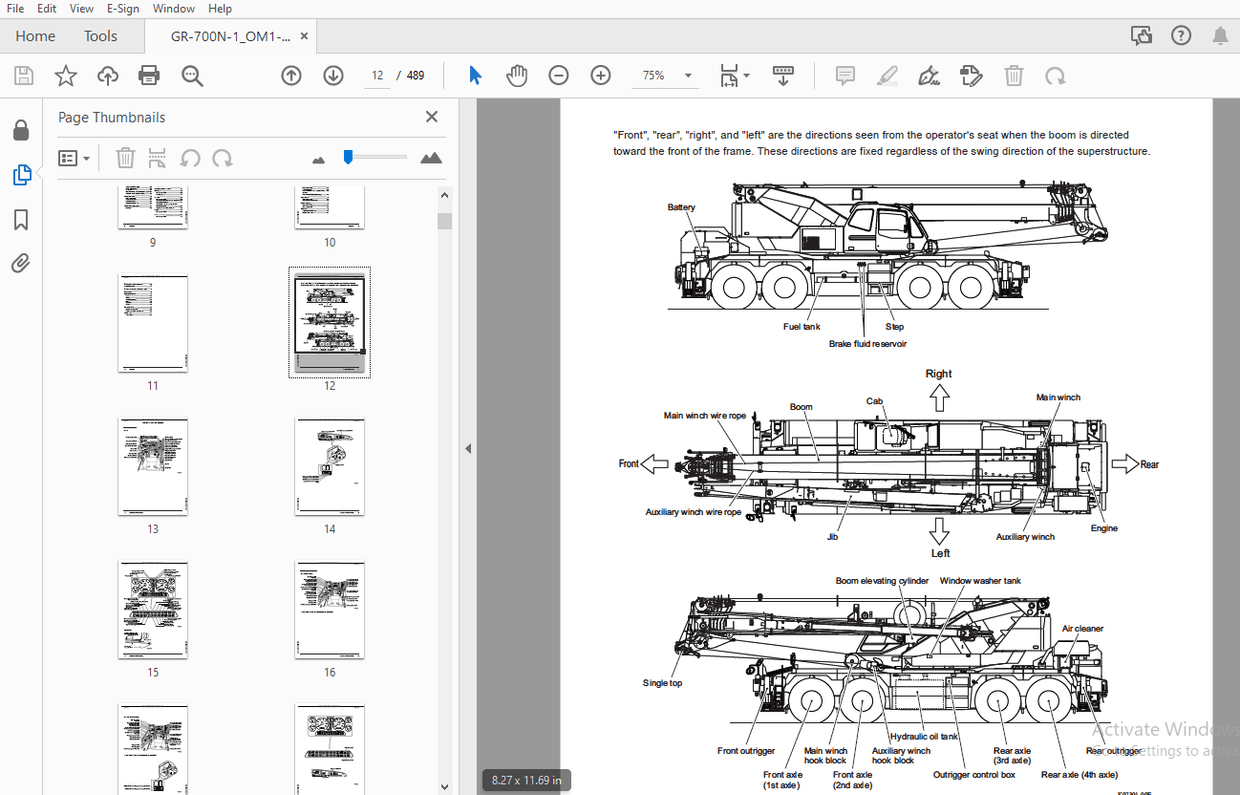Add a sticky note comment
1240x795 pixels.
(845, 75)
